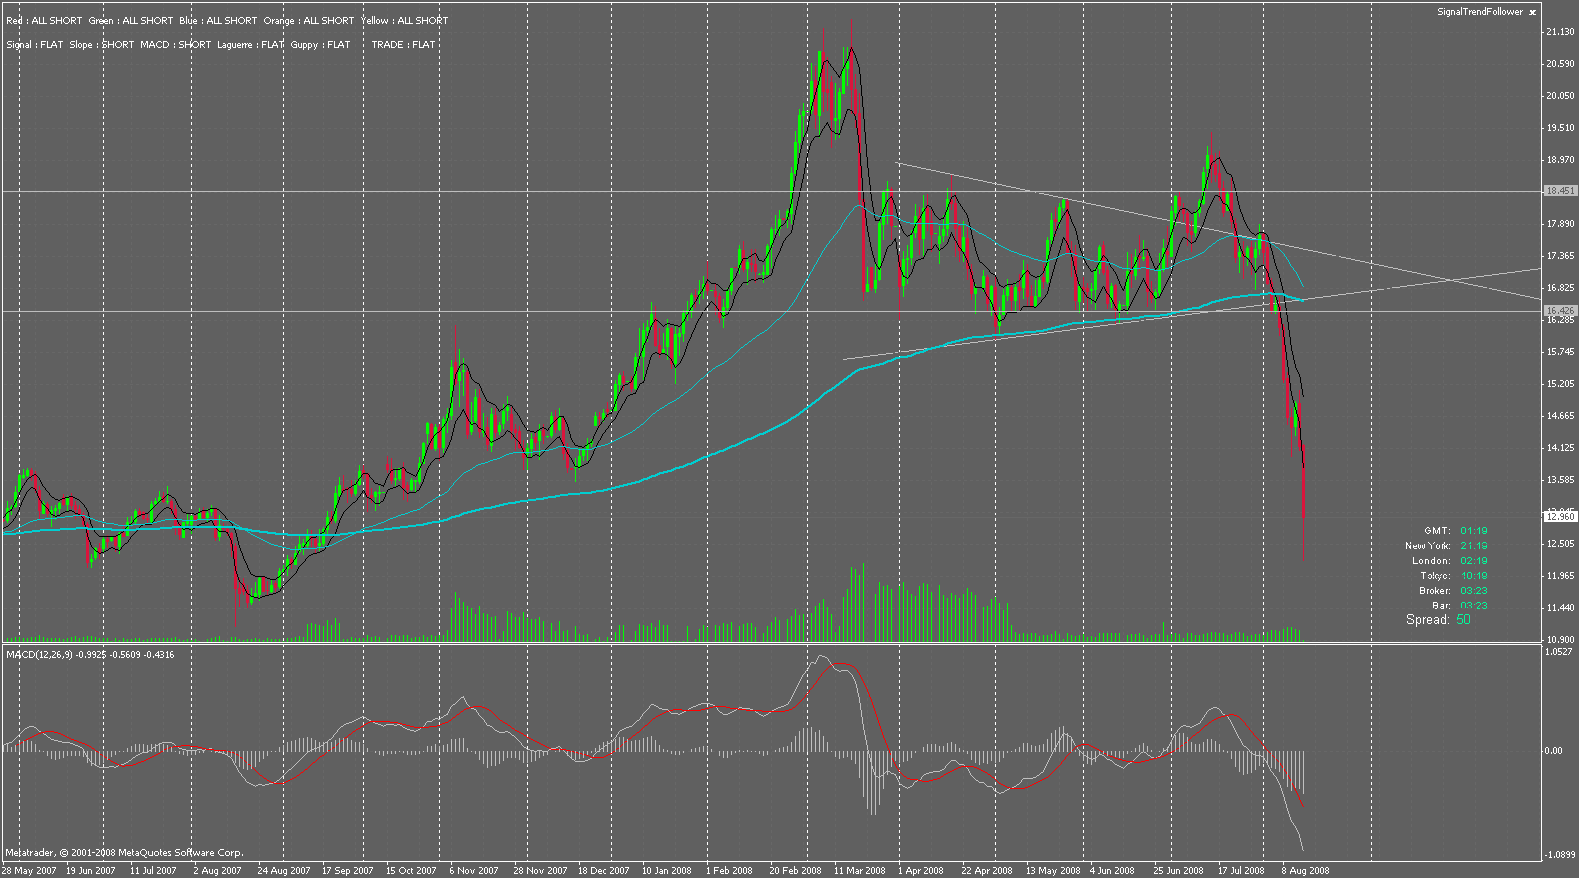Viewport: 1579px width, 878px height.
Task: Click the 11 Mar 2008 date on time axis
Action: pyautogui.click(x=859, y=871)
